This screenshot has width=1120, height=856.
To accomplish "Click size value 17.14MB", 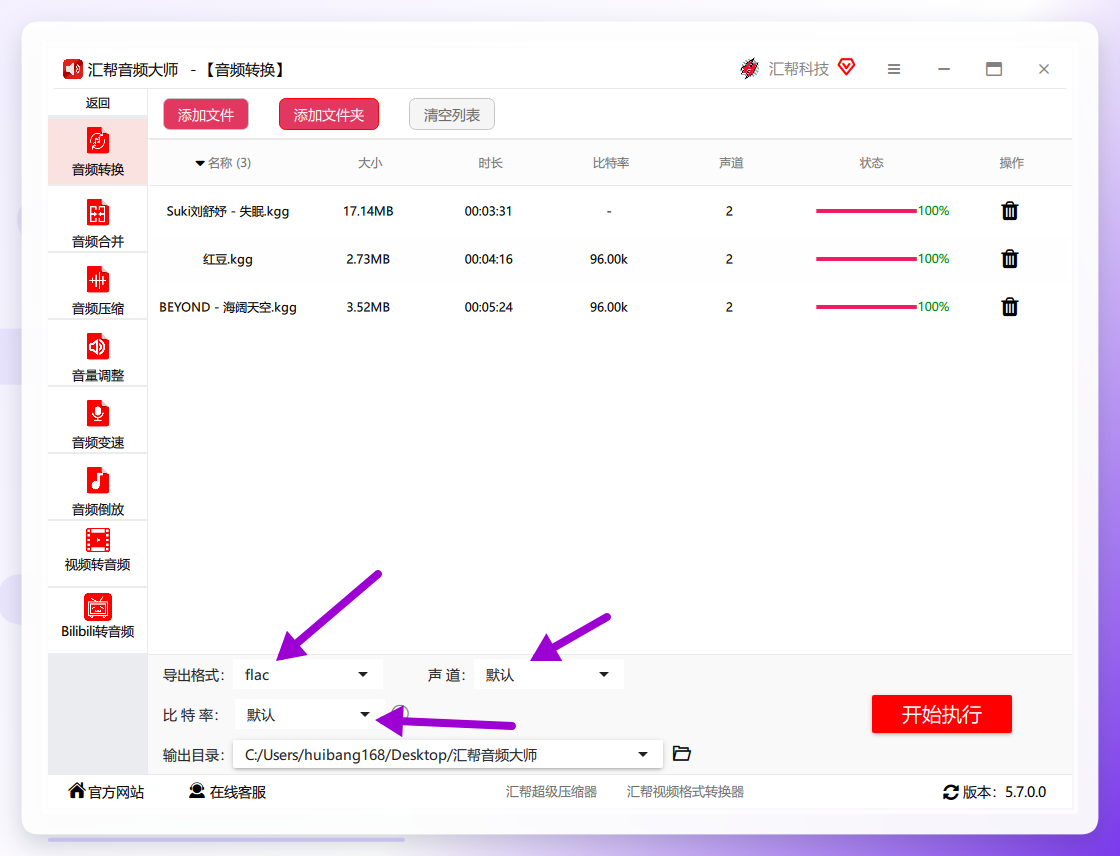I will pyautogui.click(x=368, y=211).
